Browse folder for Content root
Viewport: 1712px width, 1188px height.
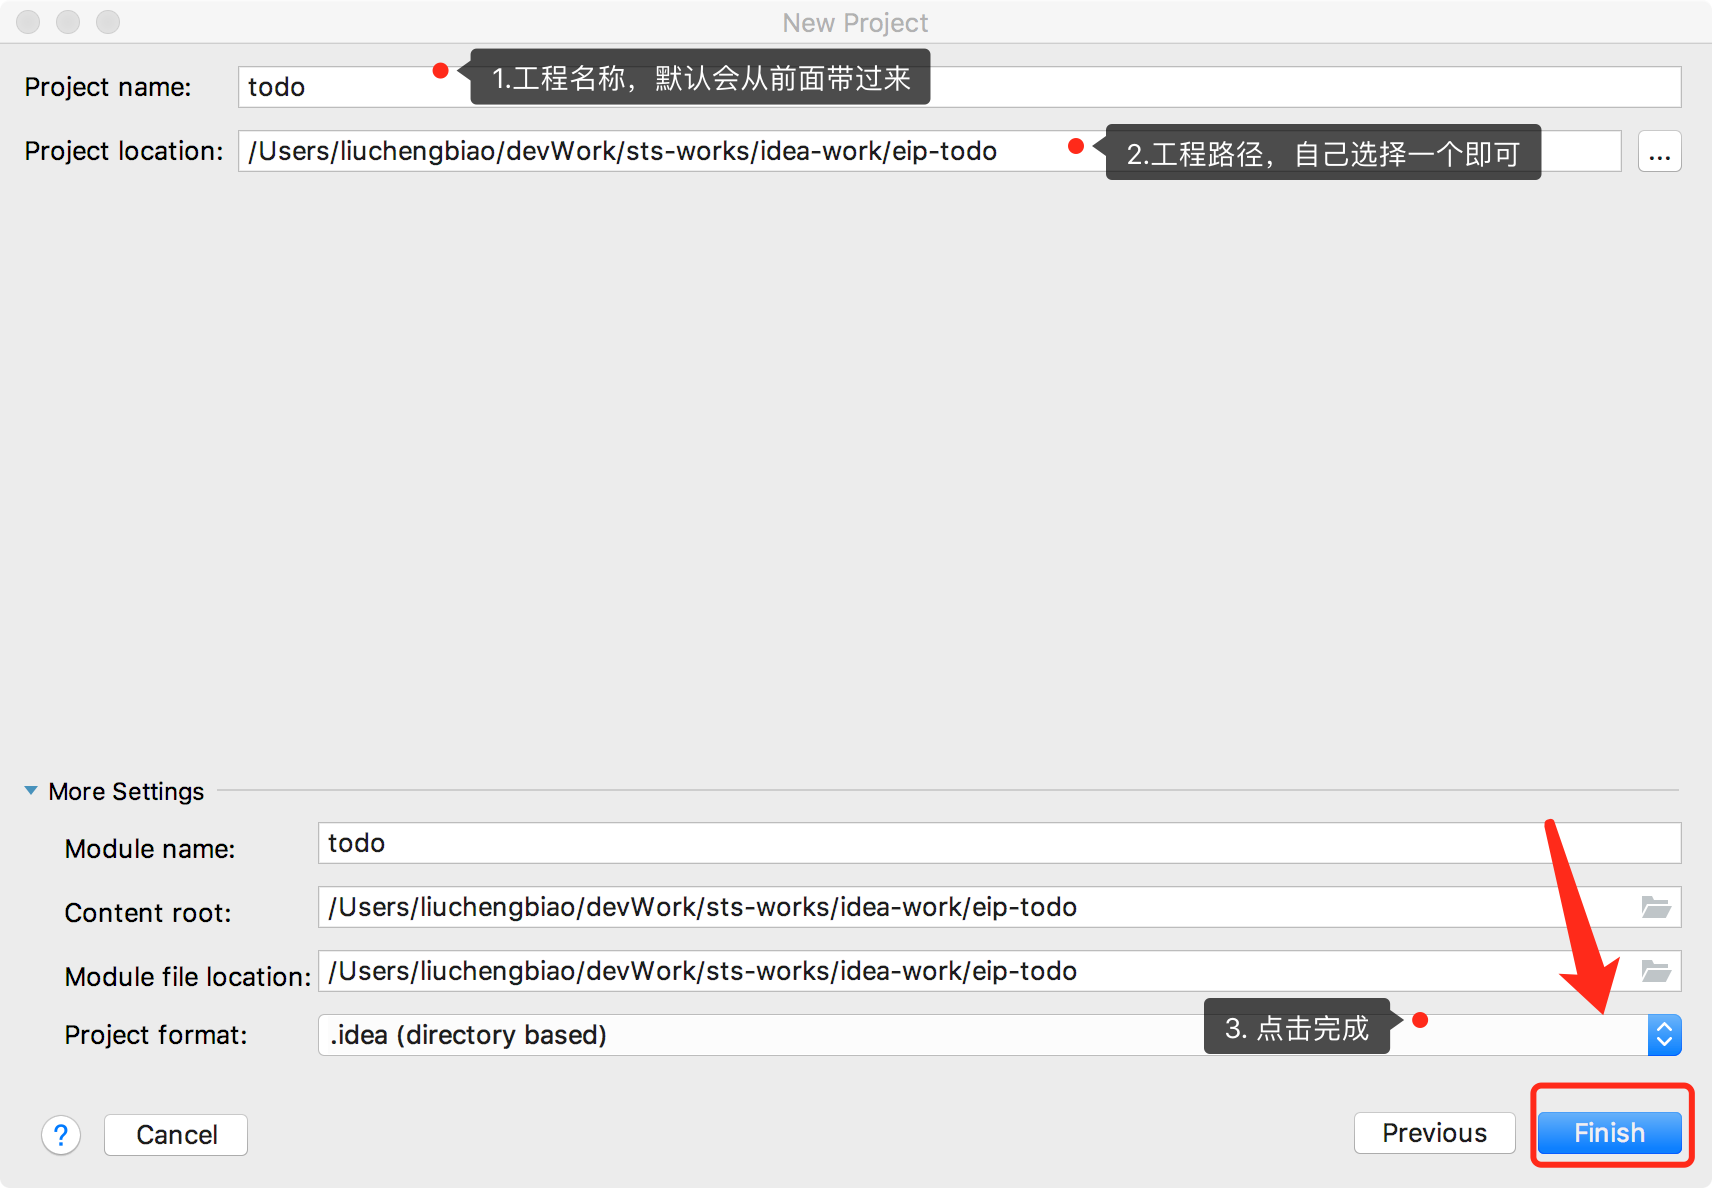[1656, 907]
